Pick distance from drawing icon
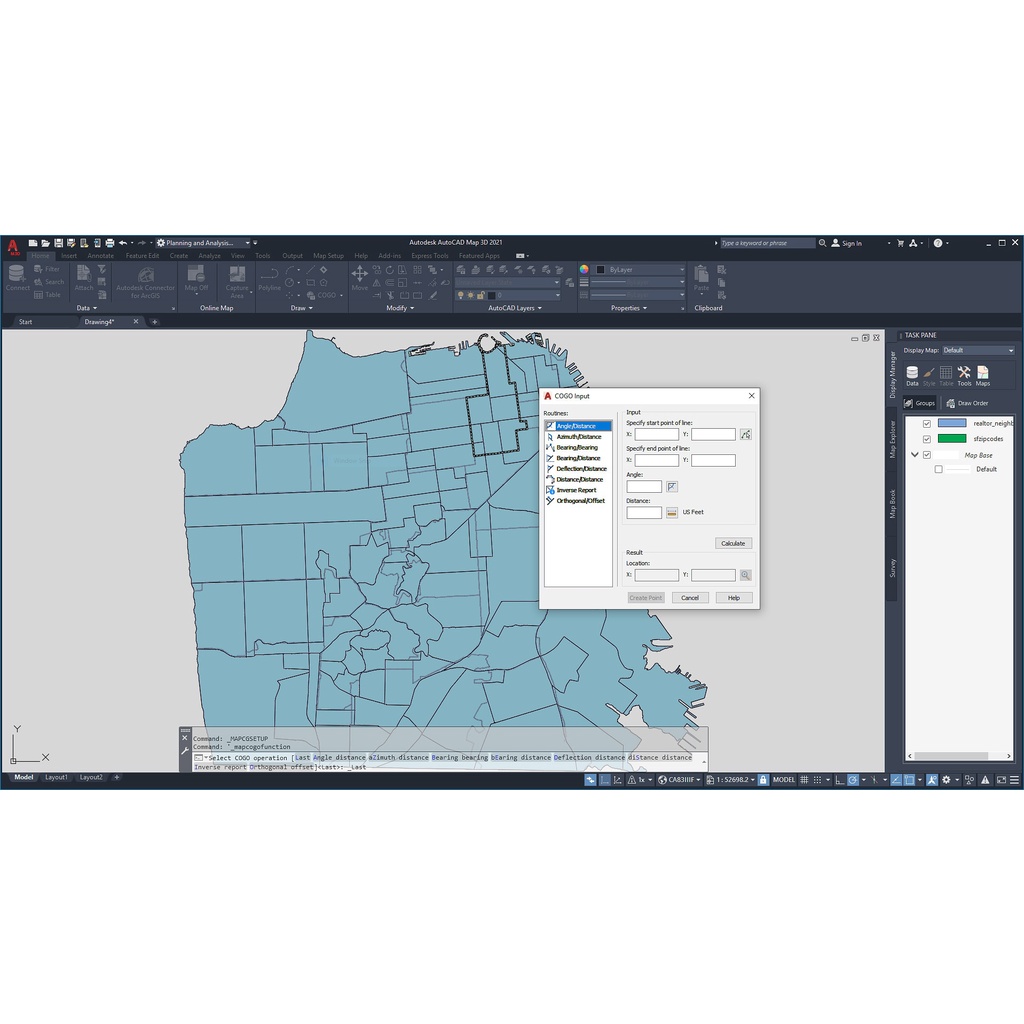 click(671, 513)
